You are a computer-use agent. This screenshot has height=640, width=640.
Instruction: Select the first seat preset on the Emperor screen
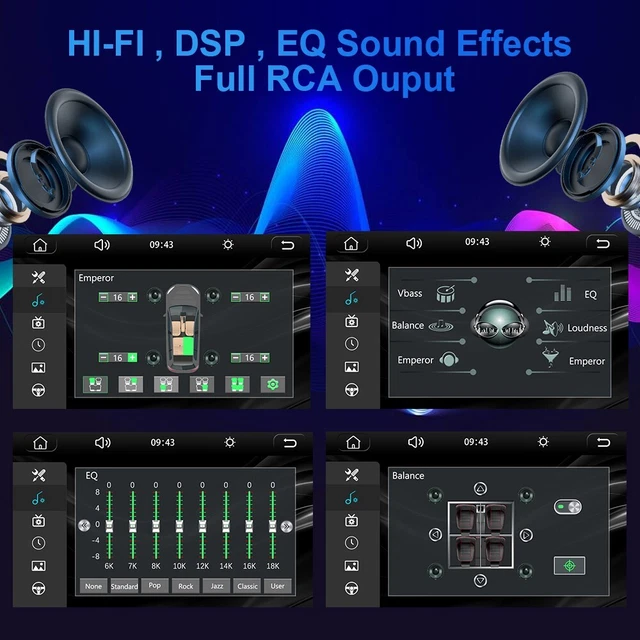pos(96,384)
